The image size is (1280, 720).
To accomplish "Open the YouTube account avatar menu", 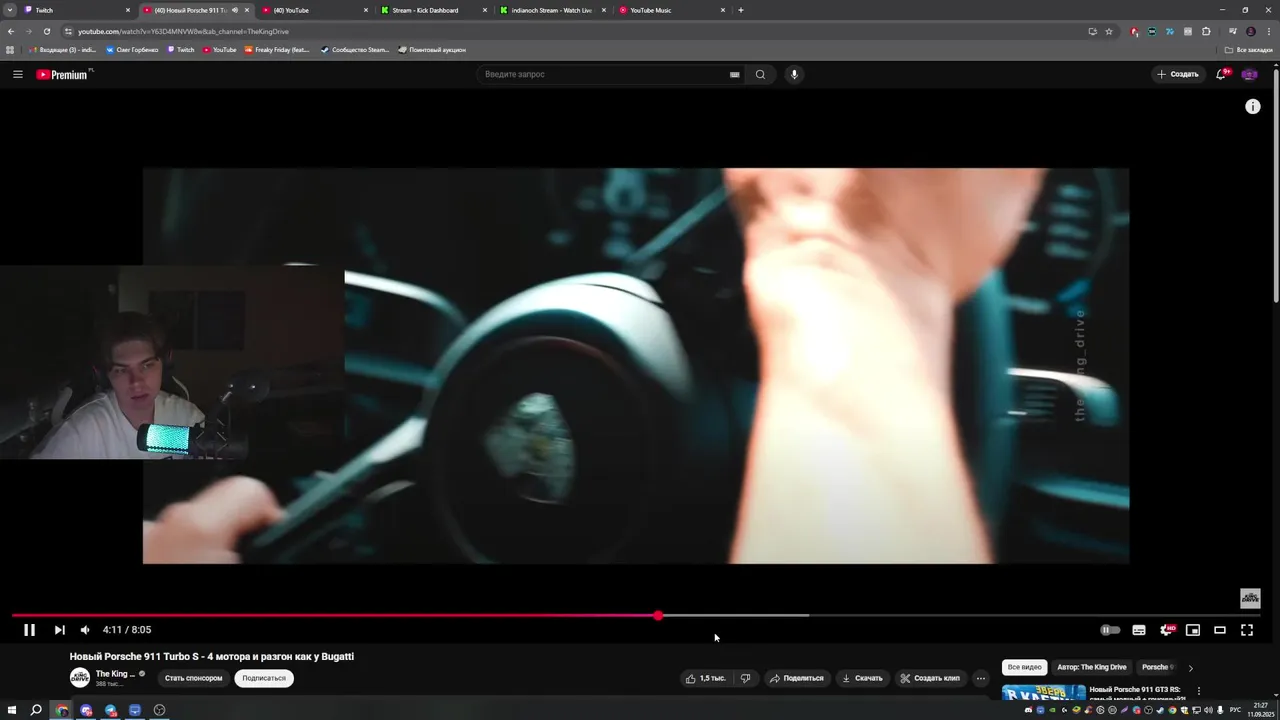I will (1250, 74).
